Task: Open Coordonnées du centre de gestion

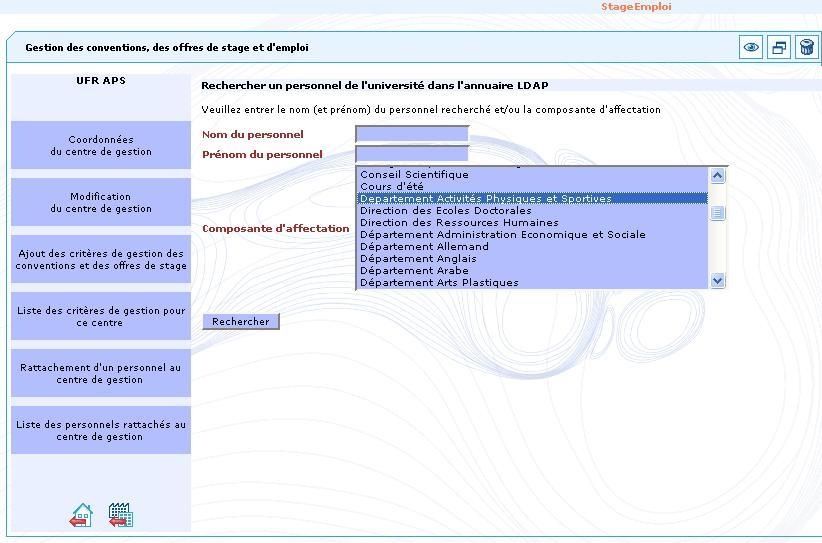Action: click(101, 146)
